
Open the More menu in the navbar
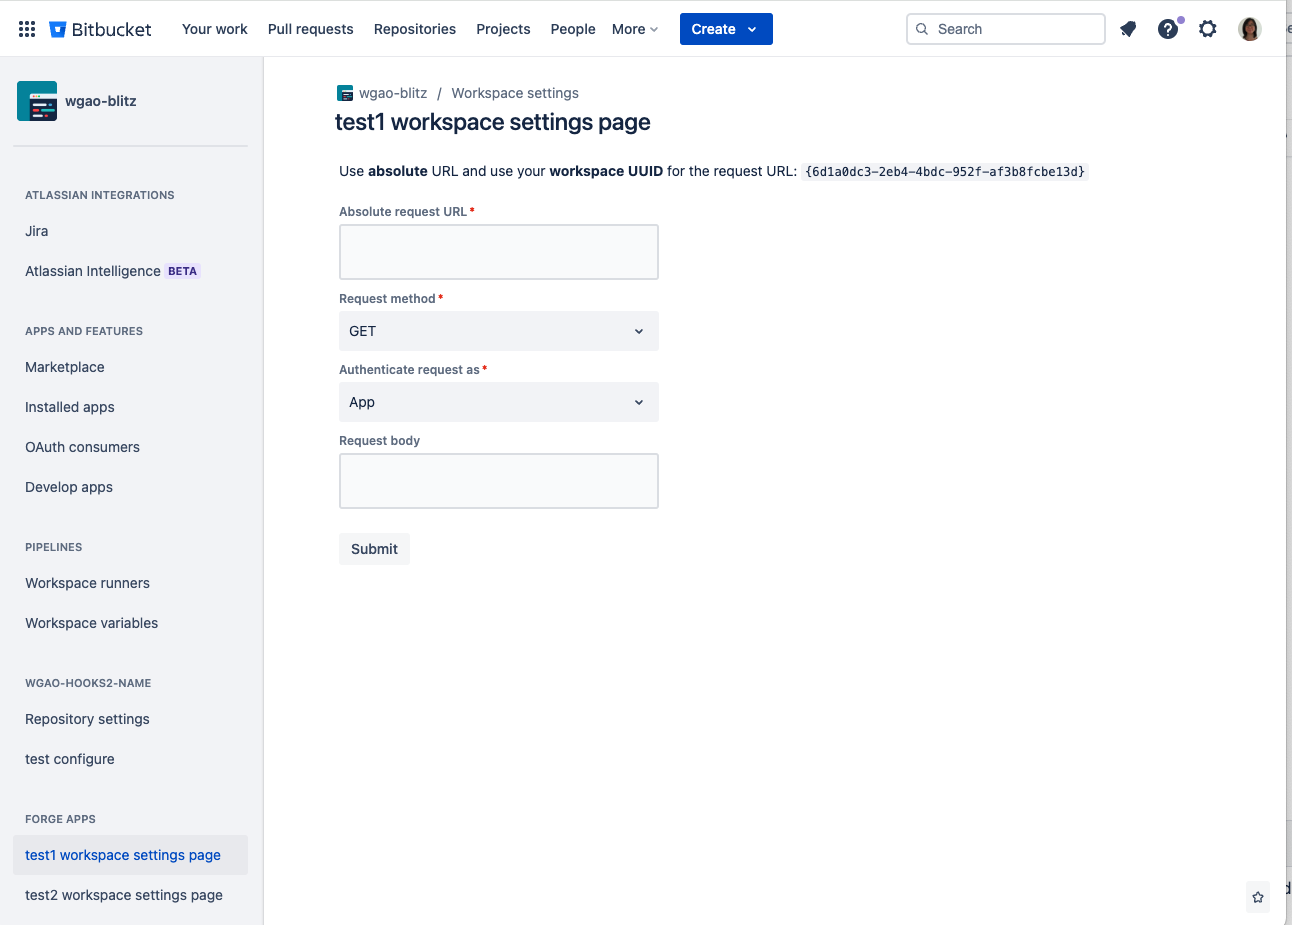pyautogui.click(x=633, y=29)
